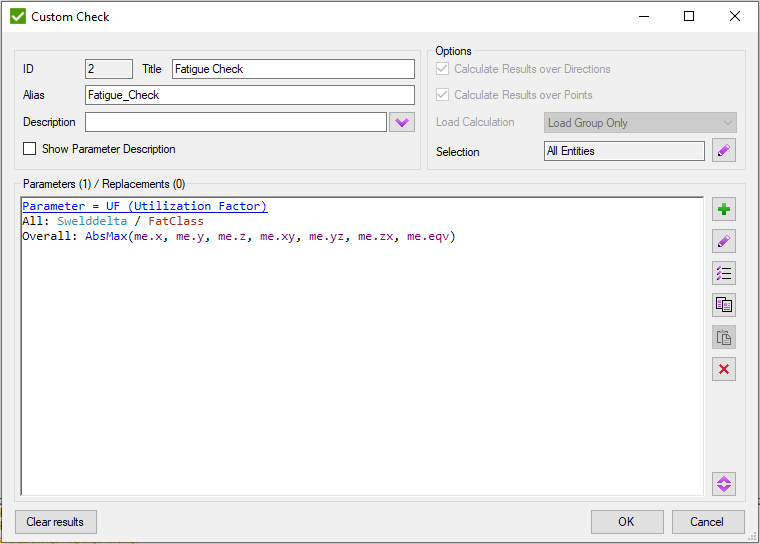The width and height of the screenshot is (760, 544).
Task: Click the move up/down arrows icon
Action: click(x=724, y=484)
